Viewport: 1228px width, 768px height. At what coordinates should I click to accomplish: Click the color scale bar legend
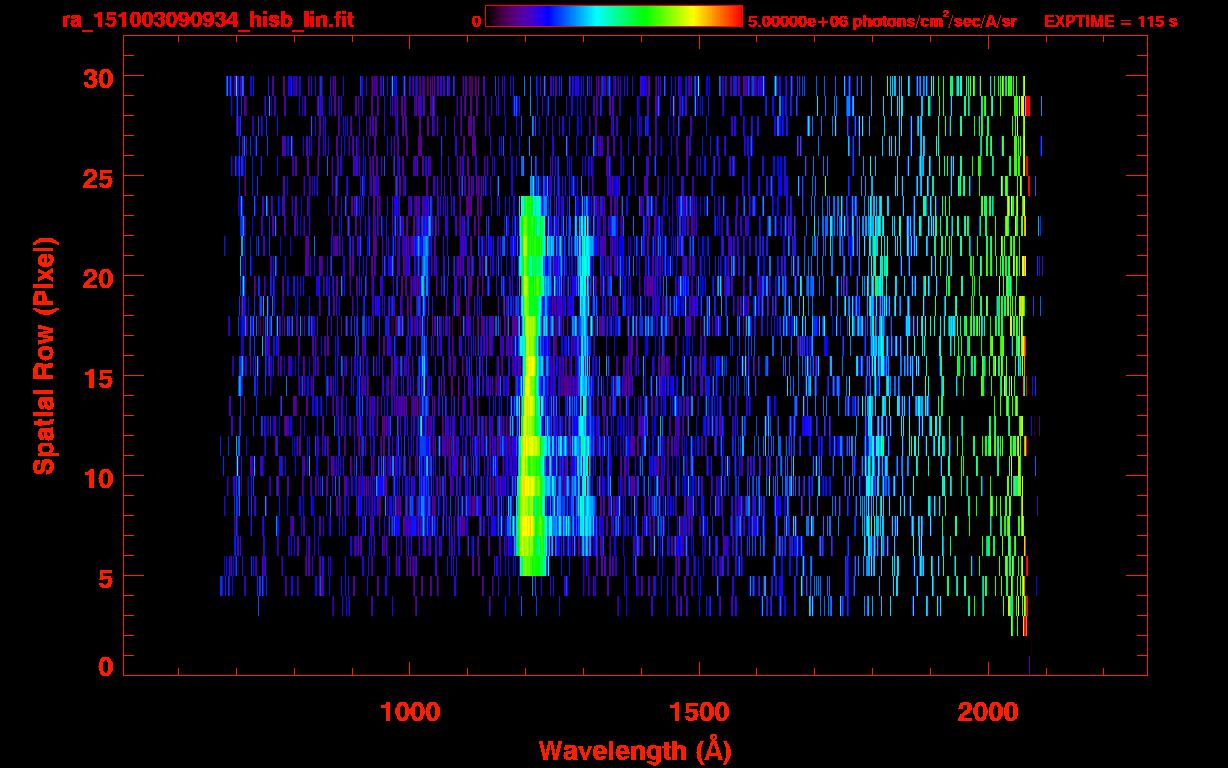(613, 16)
